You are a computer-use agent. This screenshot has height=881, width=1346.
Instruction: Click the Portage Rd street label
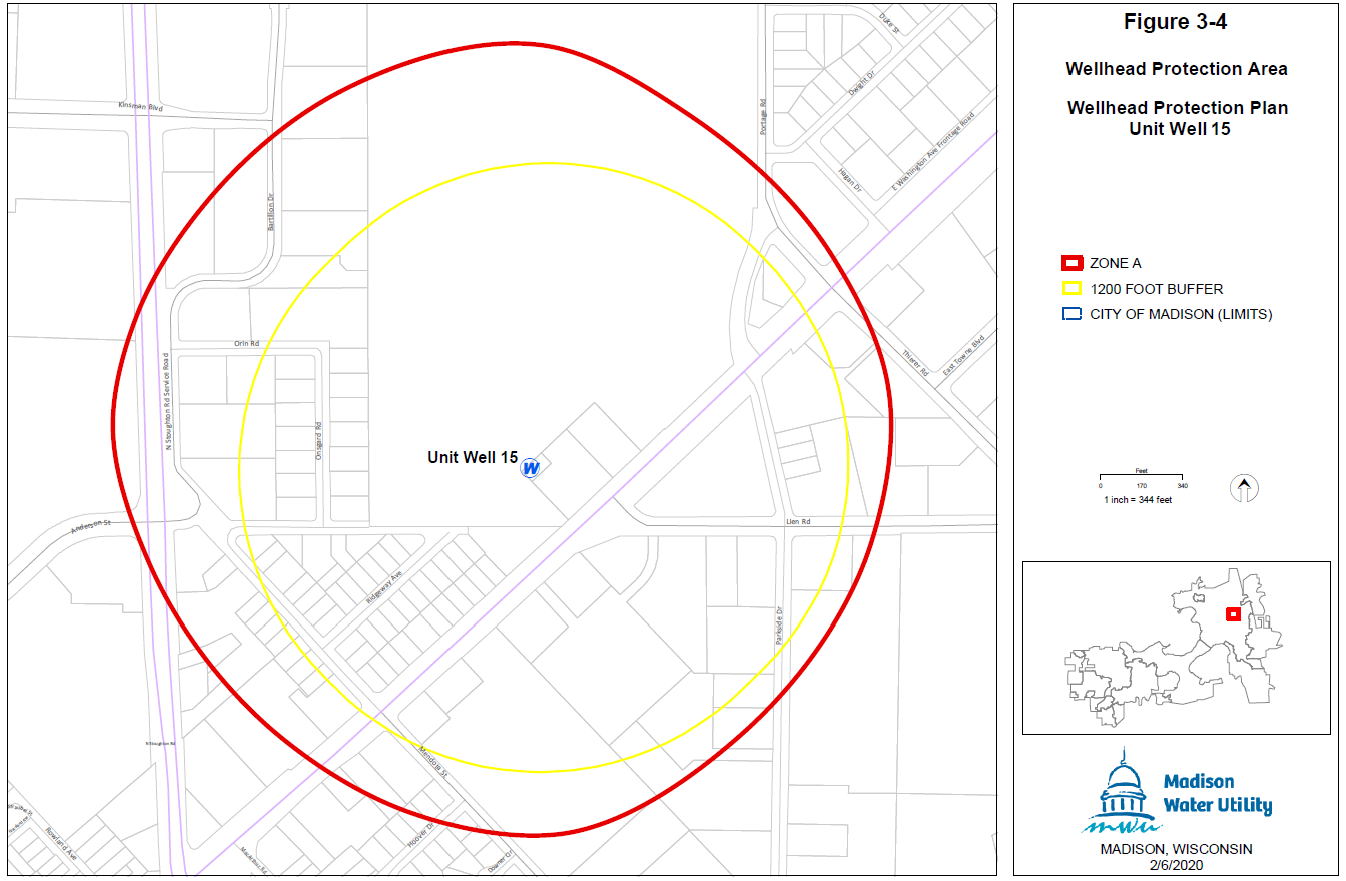762,116
